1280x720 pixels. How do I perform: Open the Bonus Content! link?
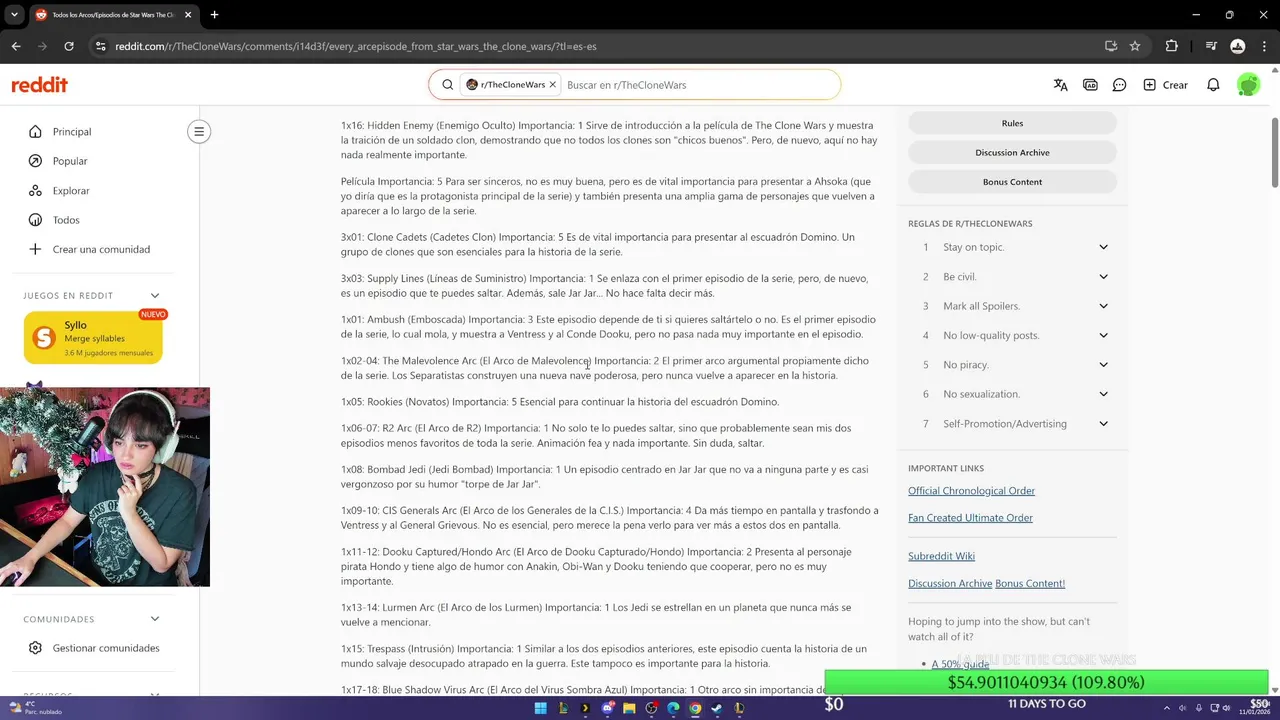pos(1030,583)
